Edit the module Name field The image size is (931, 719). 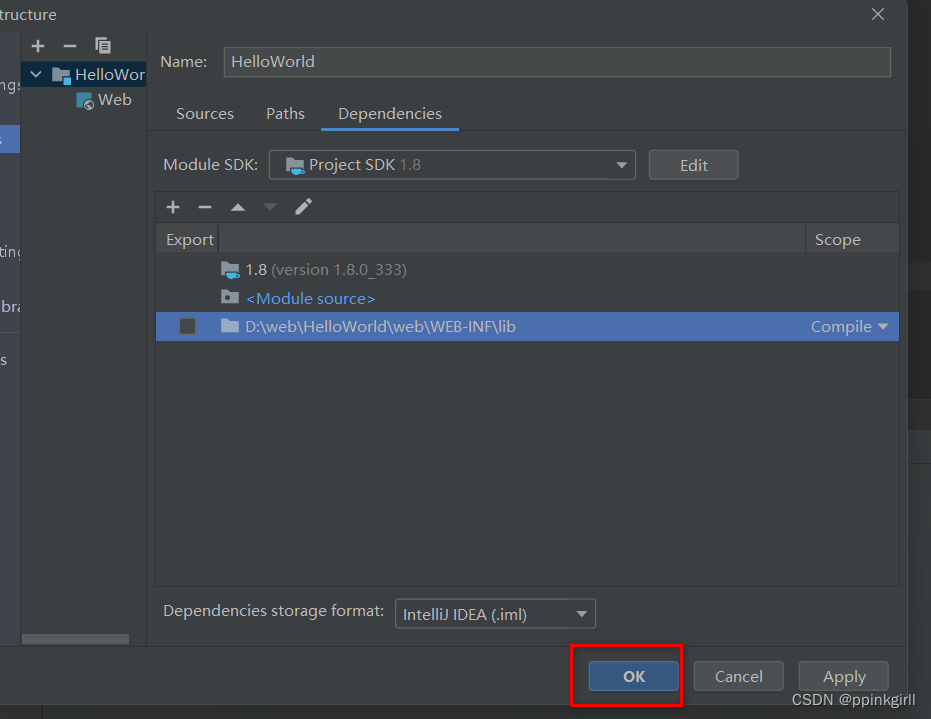pos(557,62)
